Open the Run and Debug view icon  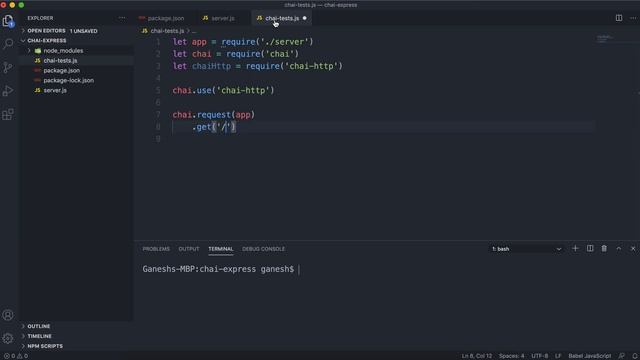pos(8,91)
